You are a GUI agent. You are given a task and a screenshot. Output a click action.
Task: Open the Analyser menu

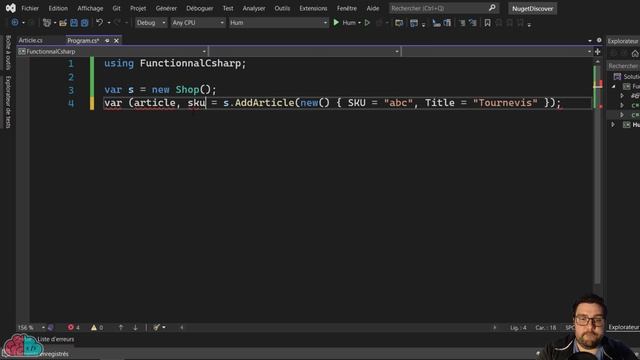(254, 8)
